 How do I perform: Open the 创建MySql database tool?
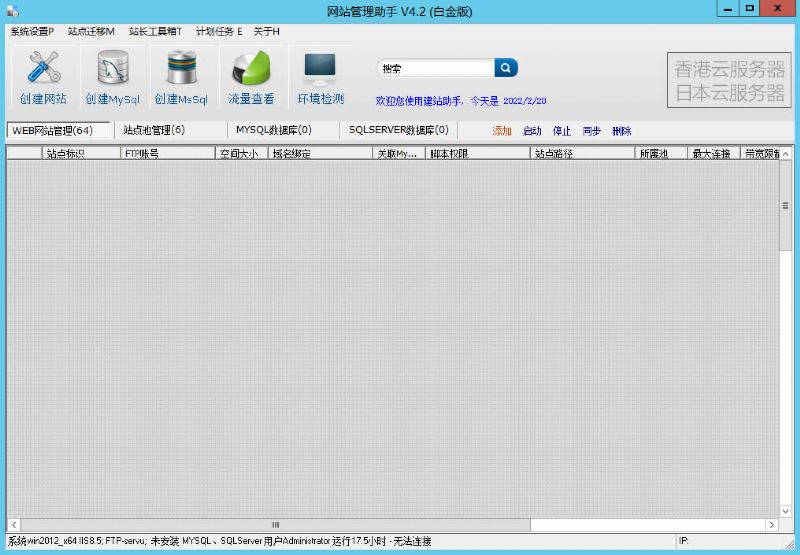112,70
